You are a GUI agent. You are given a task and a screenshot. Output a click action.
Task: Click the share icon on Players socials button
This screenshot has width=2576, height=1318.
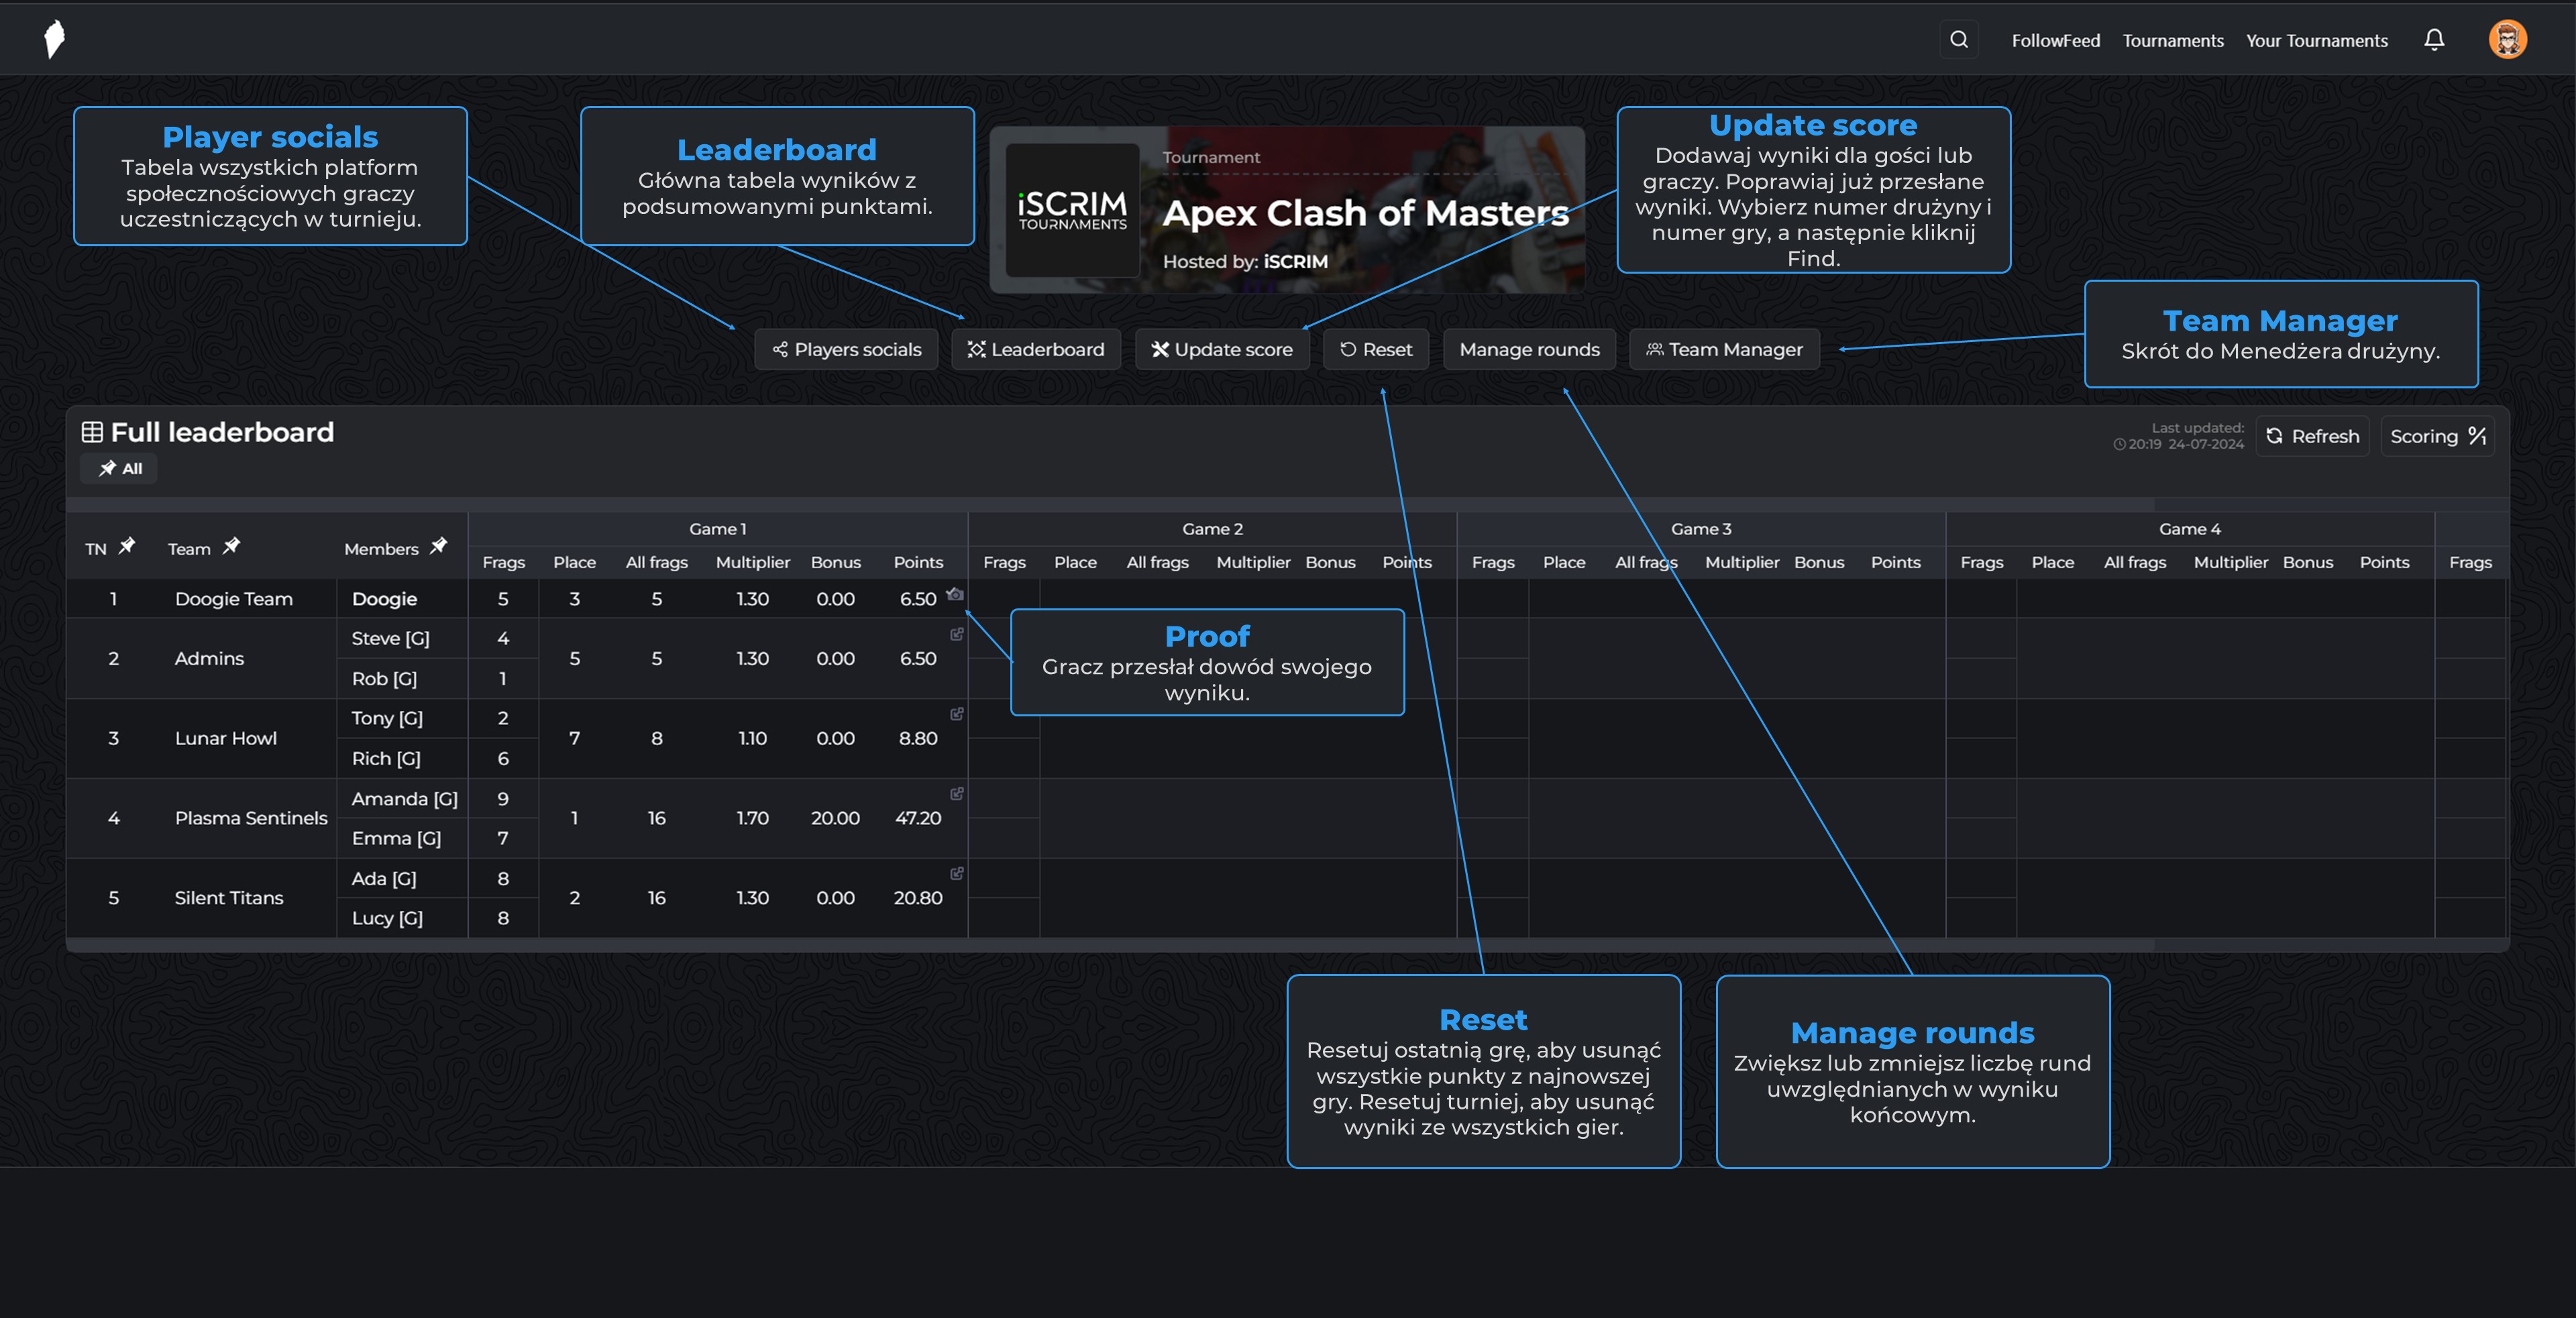pos(781,349)
